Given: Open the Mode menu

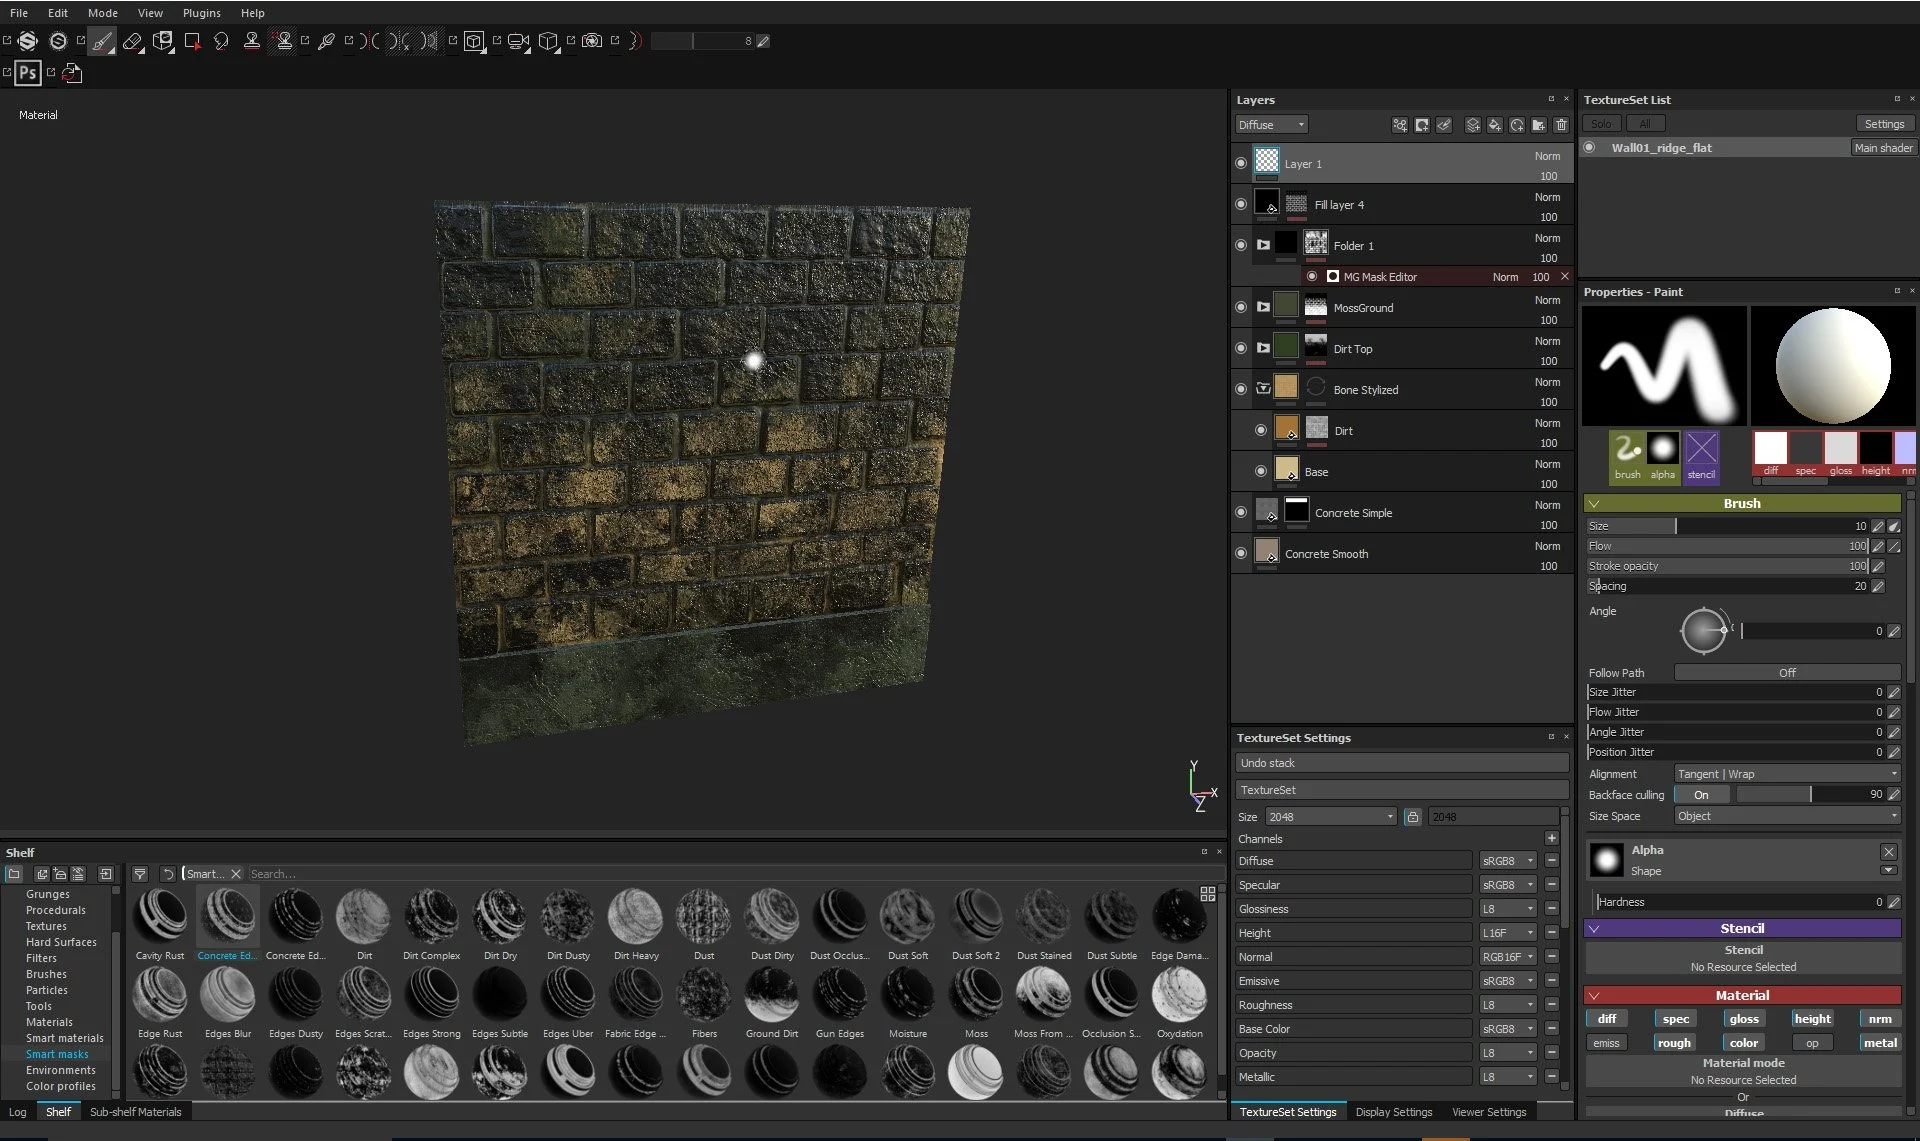Looking at the screenshot, I should [103, 13].
